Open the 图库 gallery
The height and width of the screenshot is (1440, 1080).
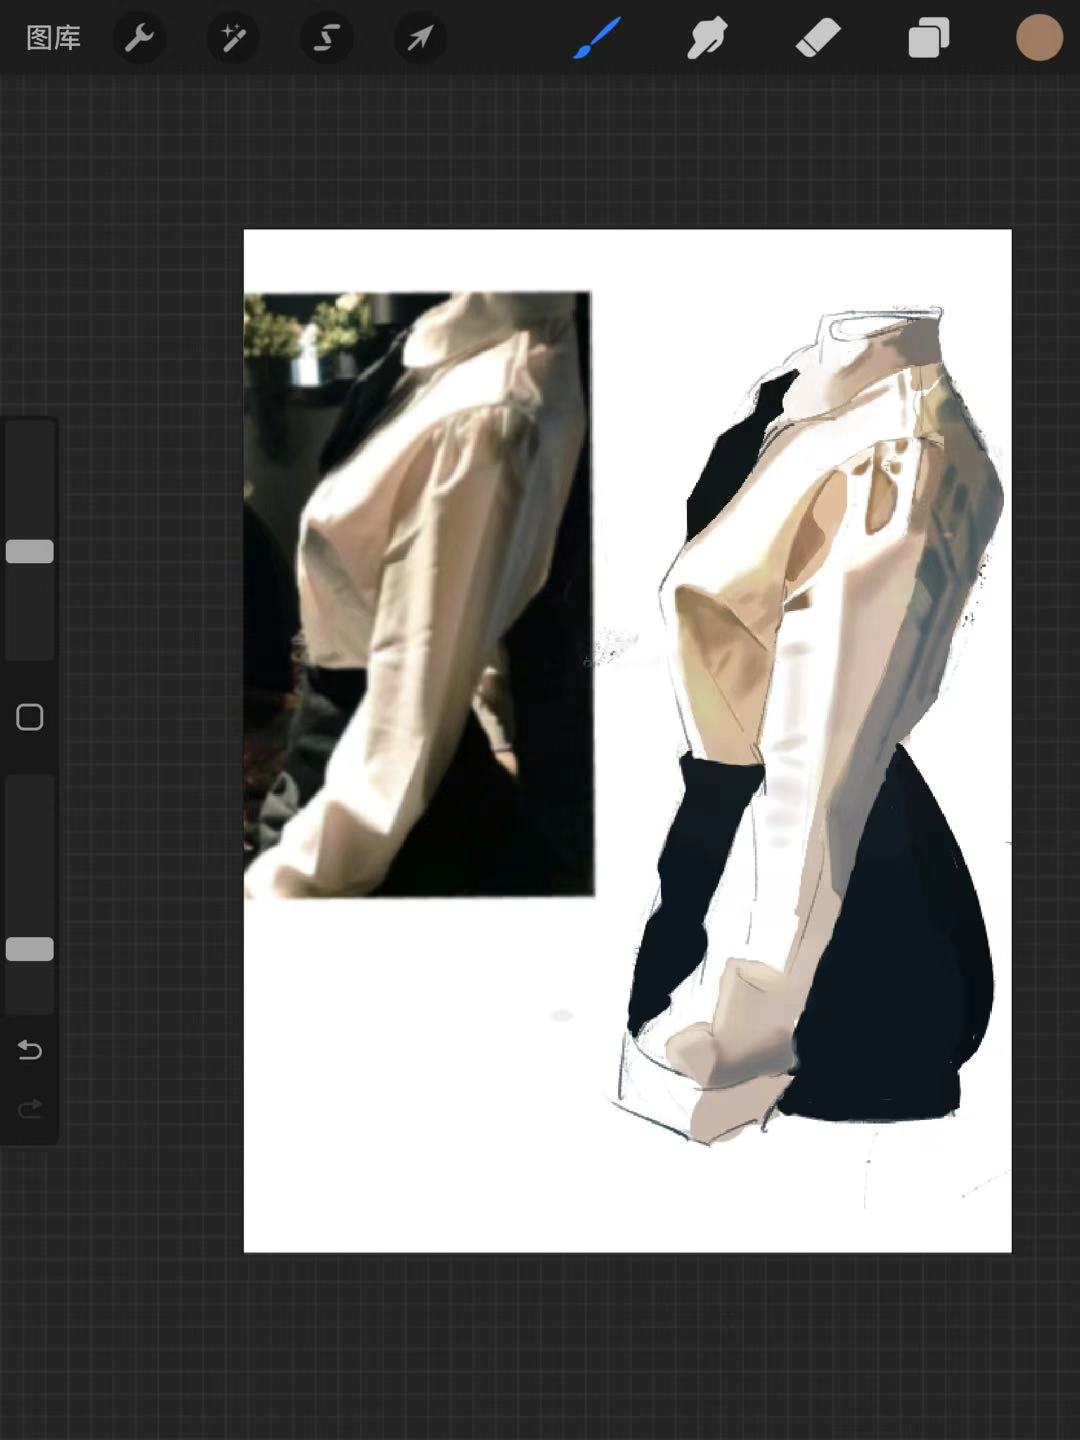point(53,38)
